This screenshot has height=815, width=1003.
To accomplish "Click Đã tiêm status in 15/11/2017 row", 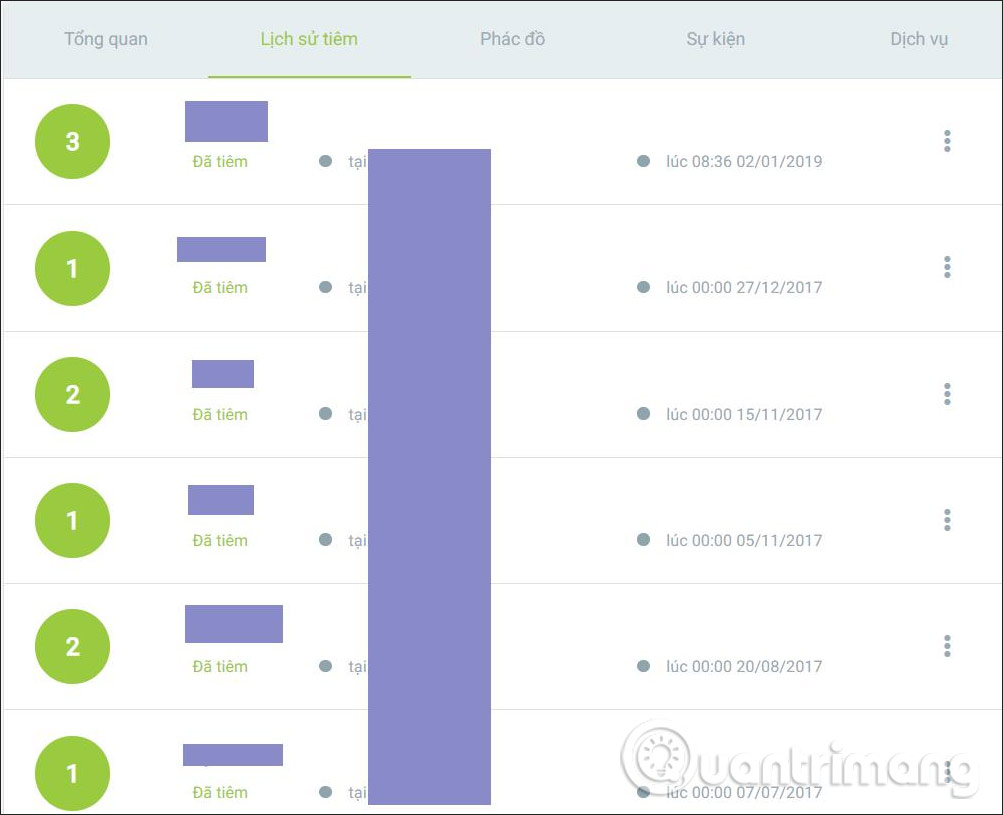I will [x=220, y=414].
